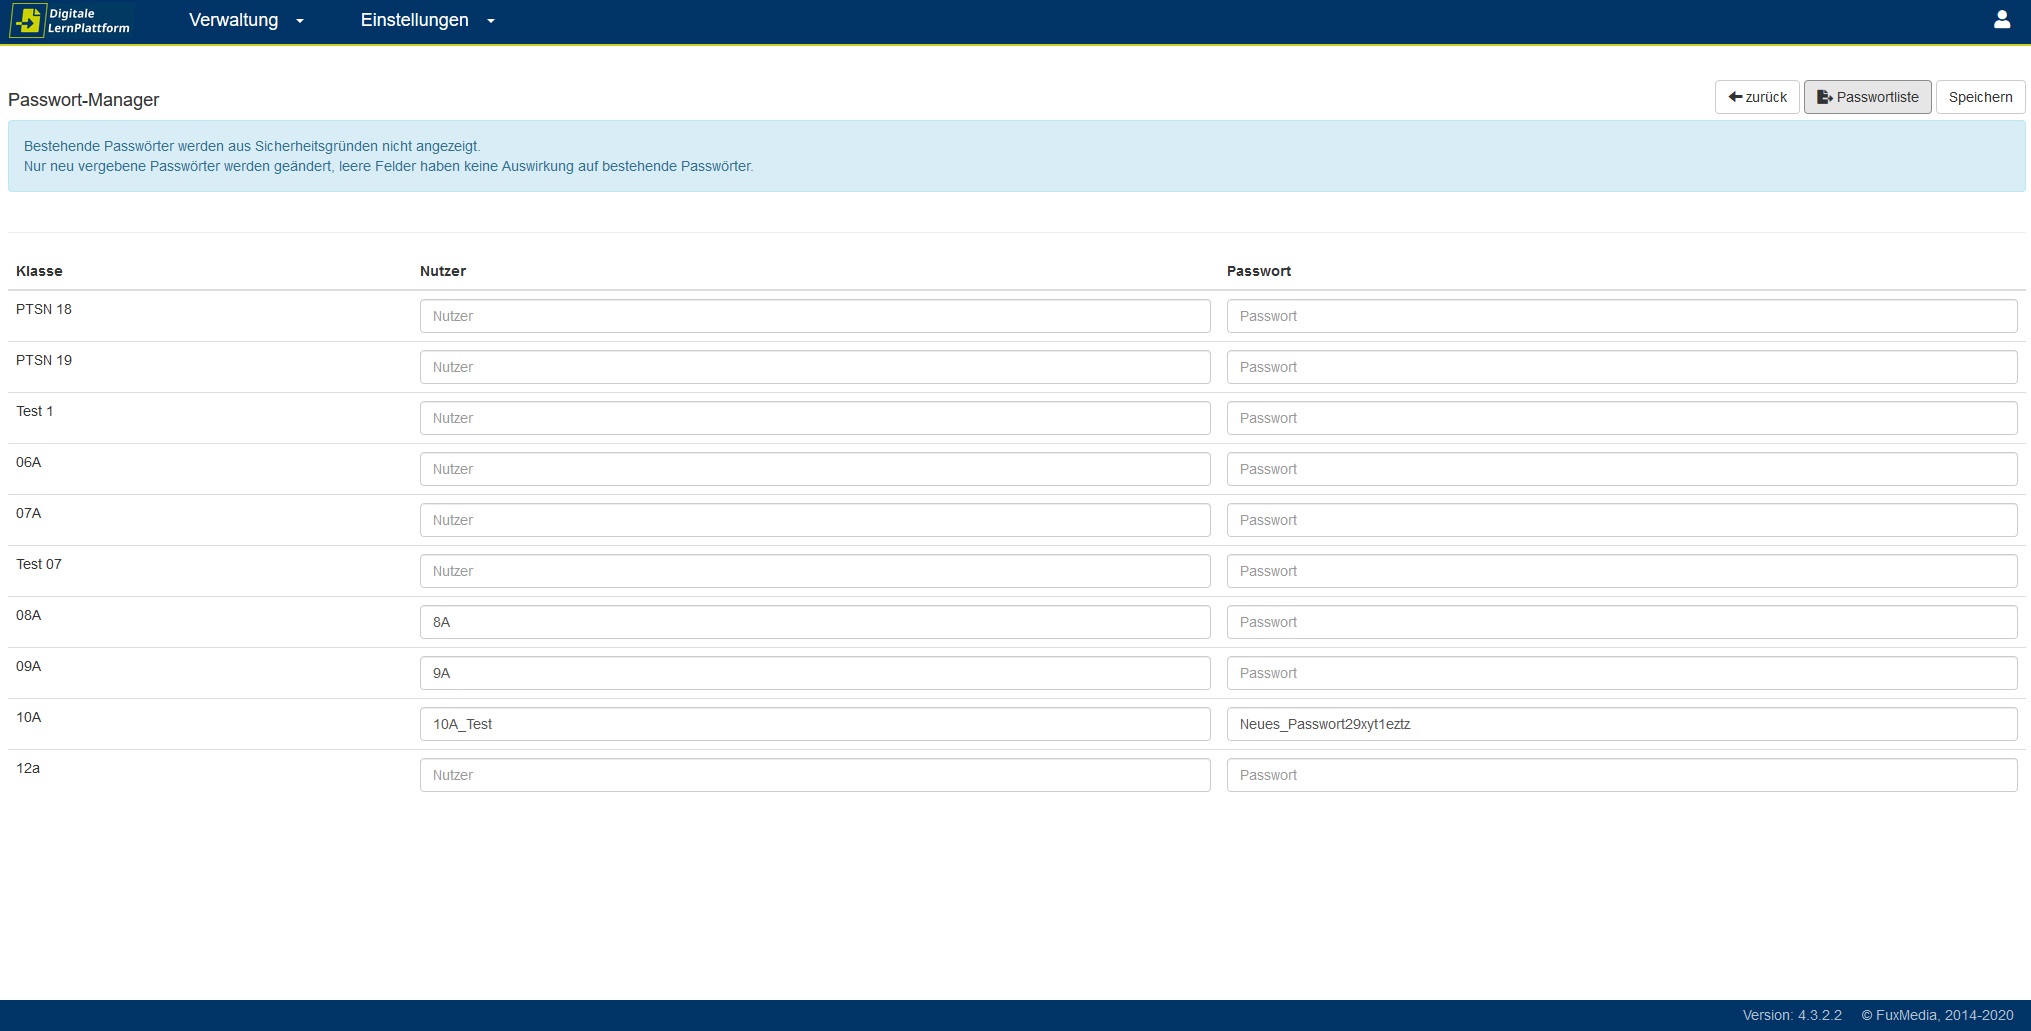This screenshot has height=1031, width=2031.
Task: Focus the Passwort field for 12a
Action: click(x=1622, y=775)
